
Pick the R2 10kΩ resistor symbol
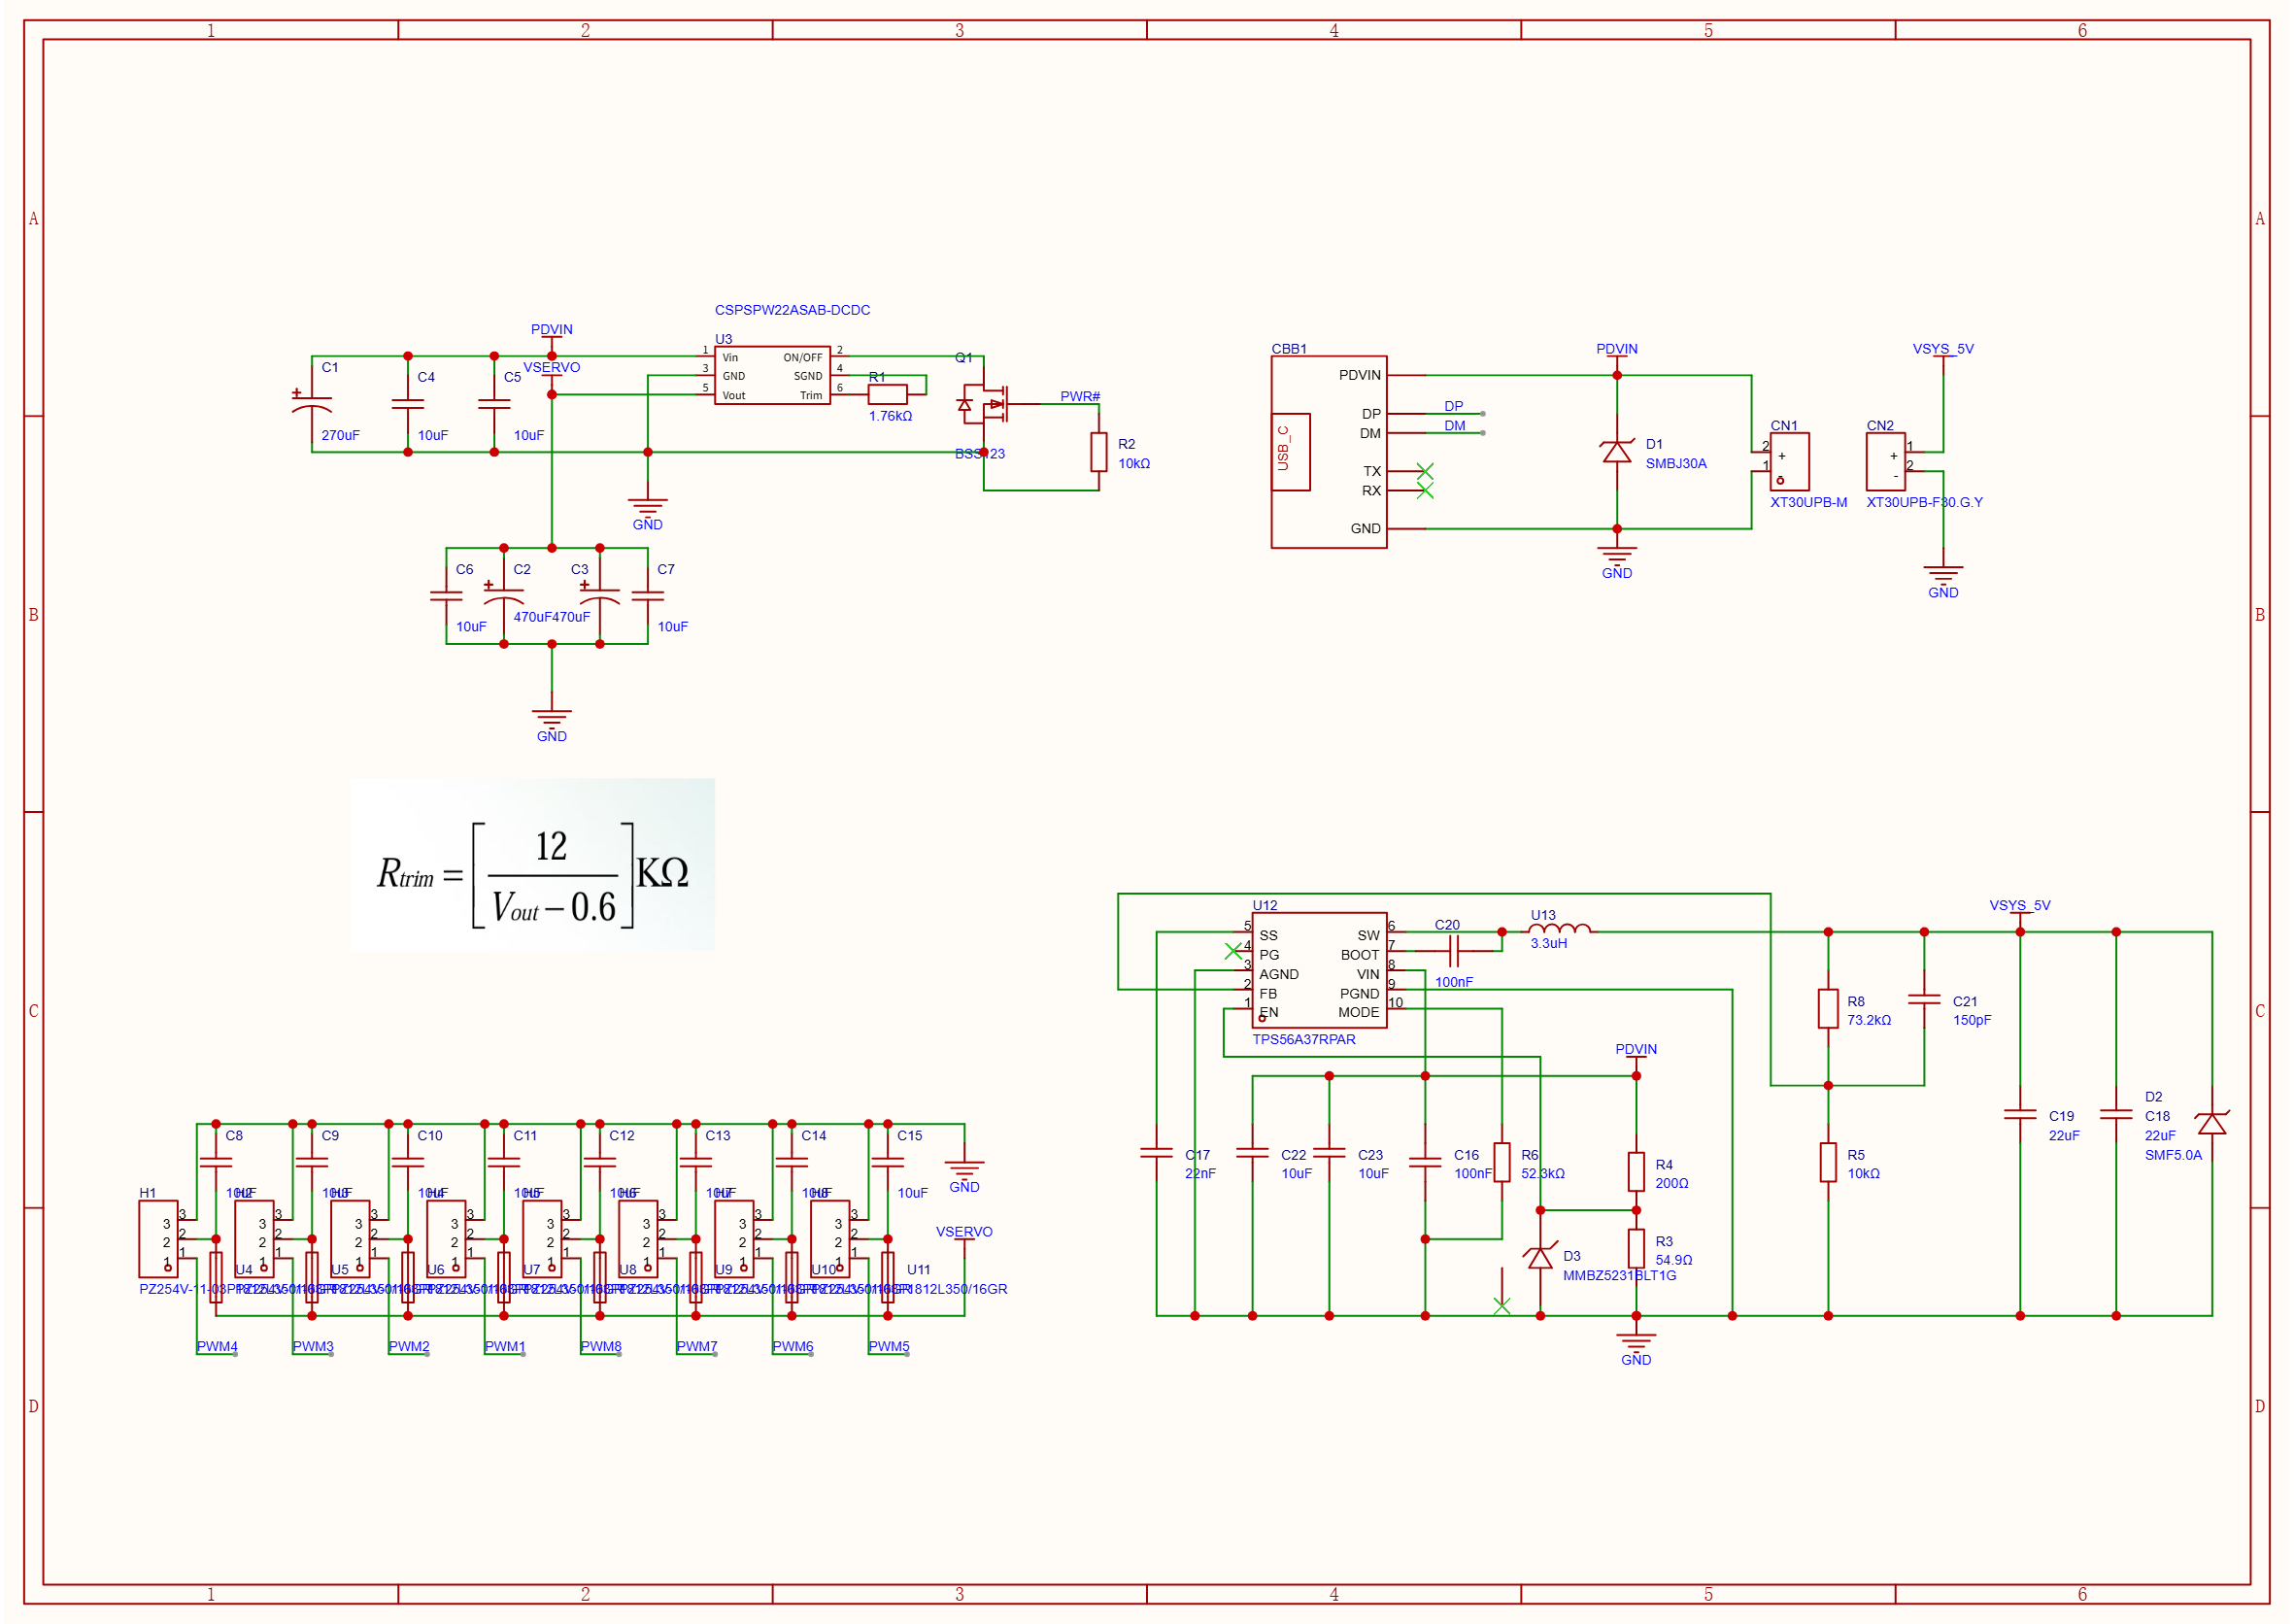coord(1098,452)
